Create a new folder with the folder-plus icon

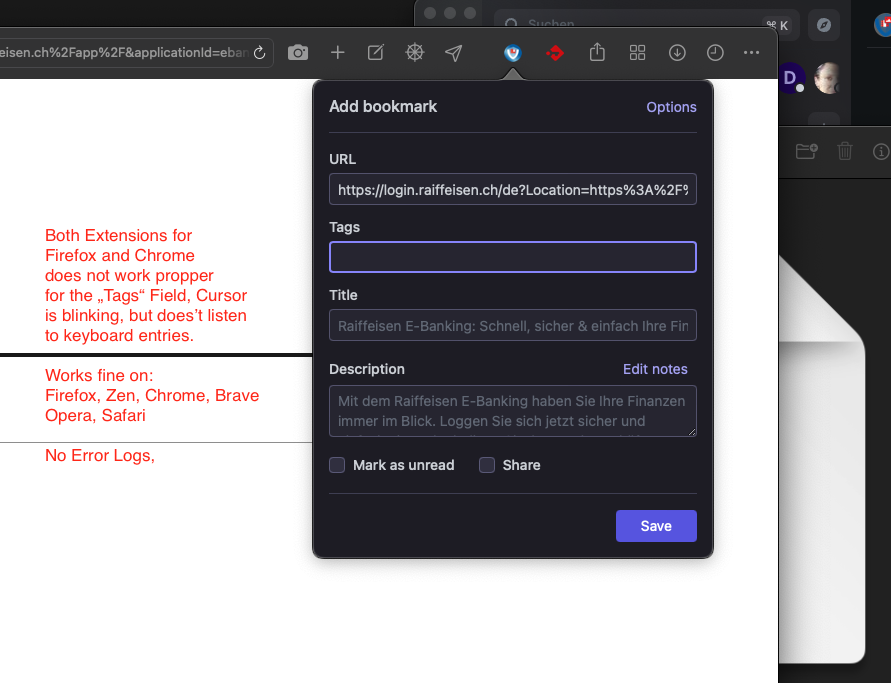coord(806,151)
